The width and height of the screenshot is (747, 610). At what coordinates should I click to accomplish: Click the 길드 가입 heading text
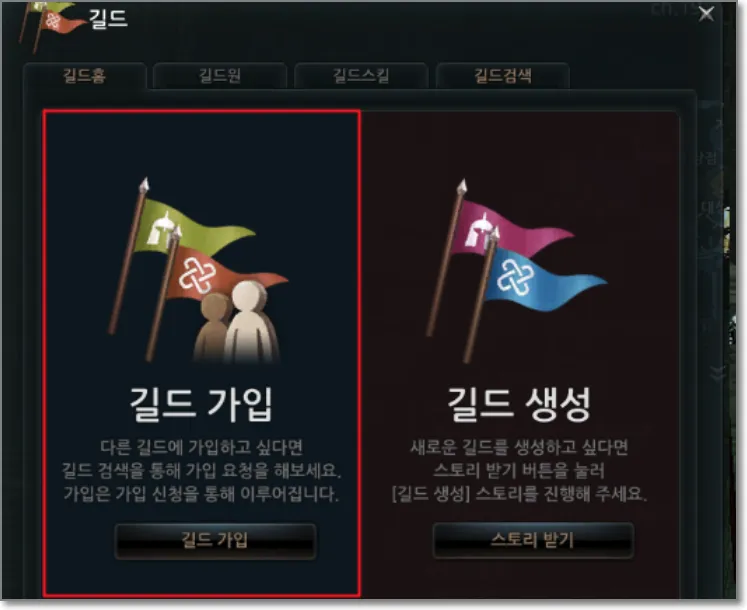coord(201,404)
